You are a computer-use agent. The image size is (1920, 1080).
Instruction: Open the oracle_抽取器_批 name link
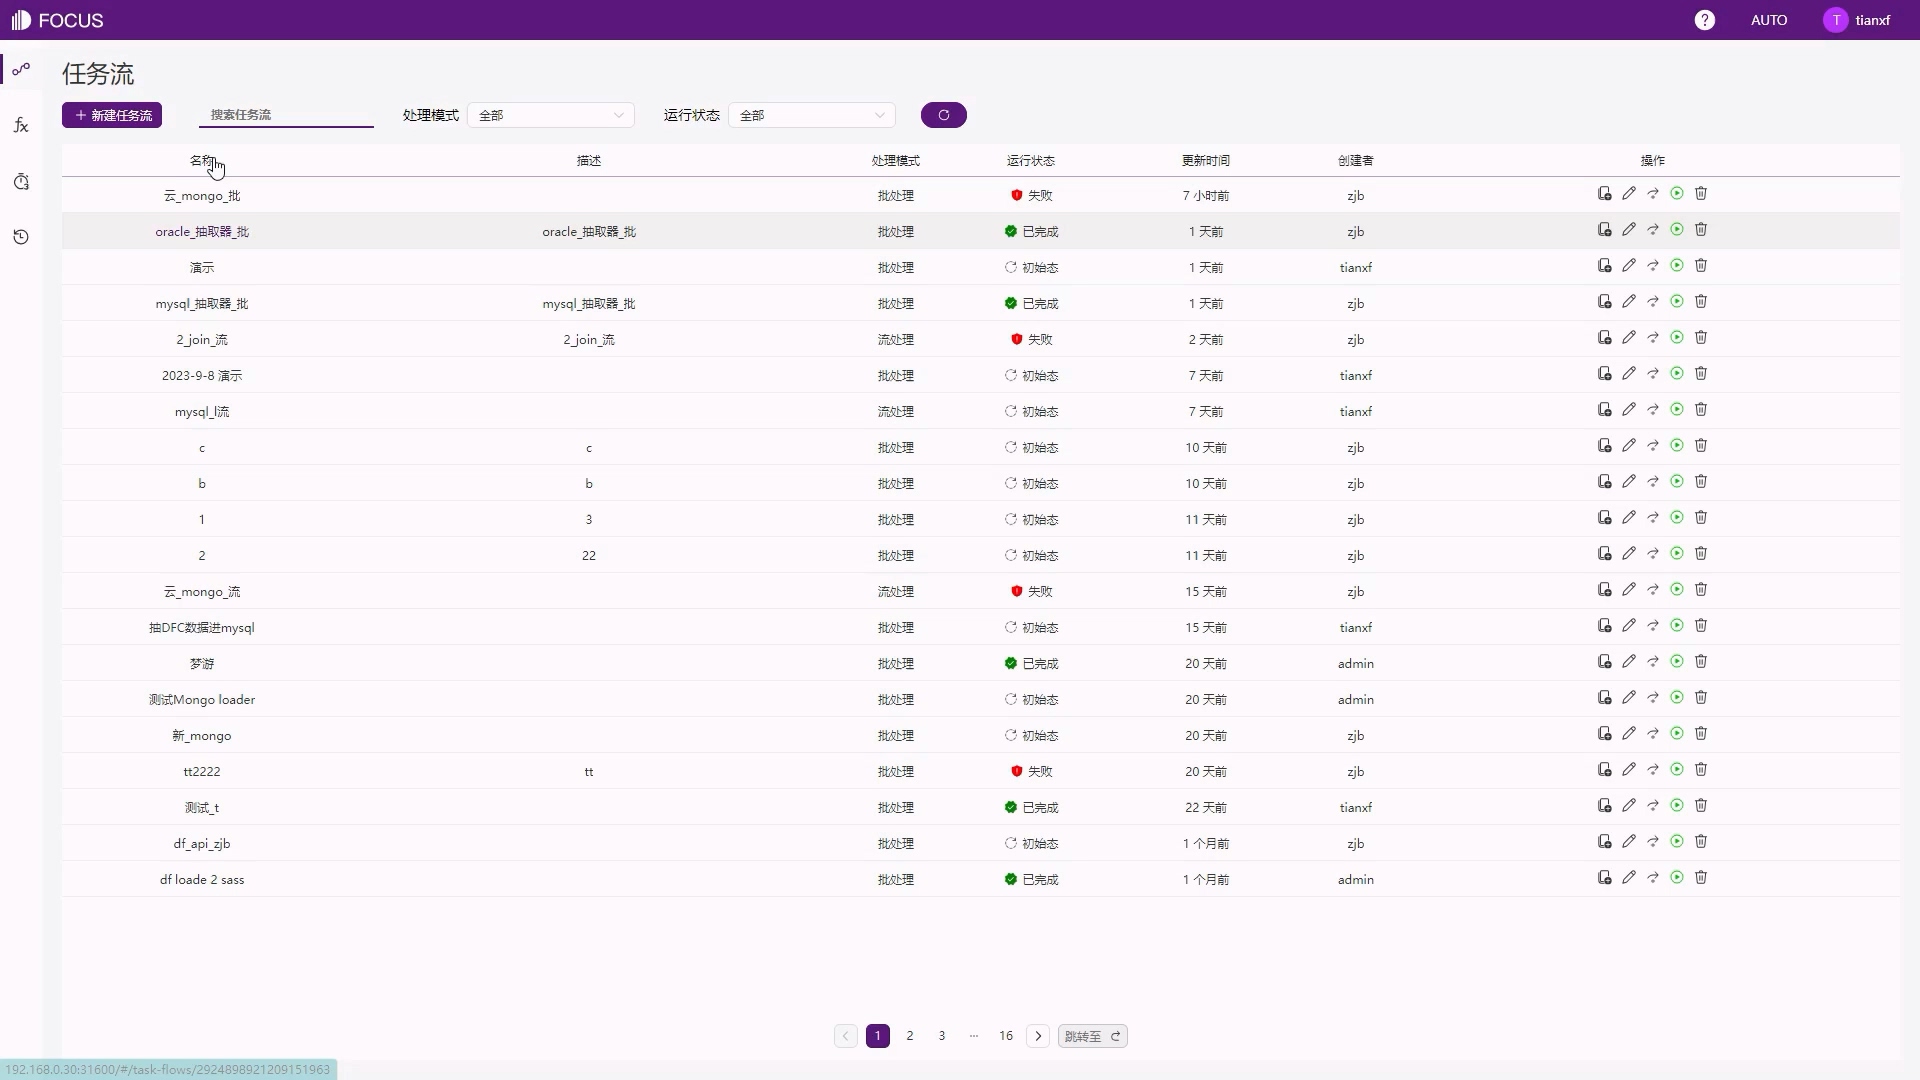coord(202,232)
